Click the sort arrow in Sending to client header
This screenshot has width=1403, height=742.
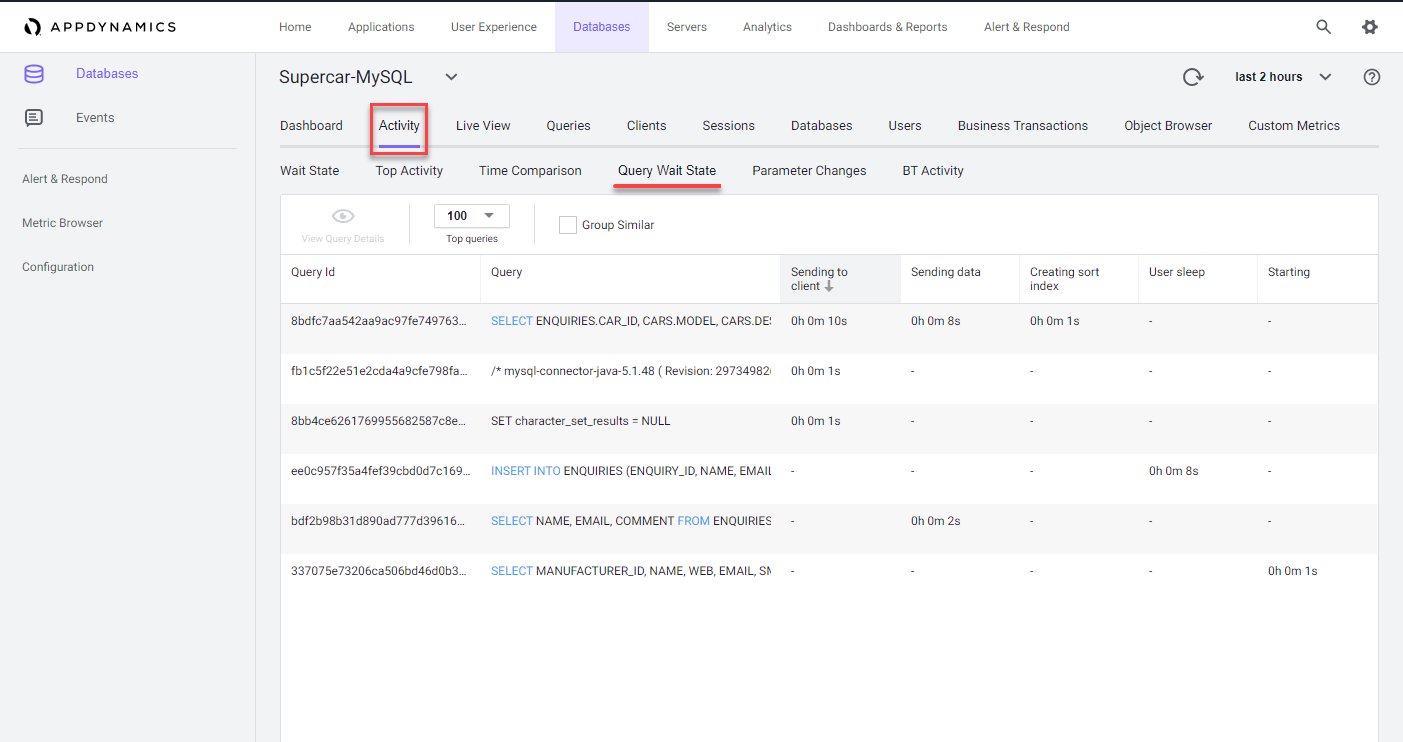pos(829,286)
